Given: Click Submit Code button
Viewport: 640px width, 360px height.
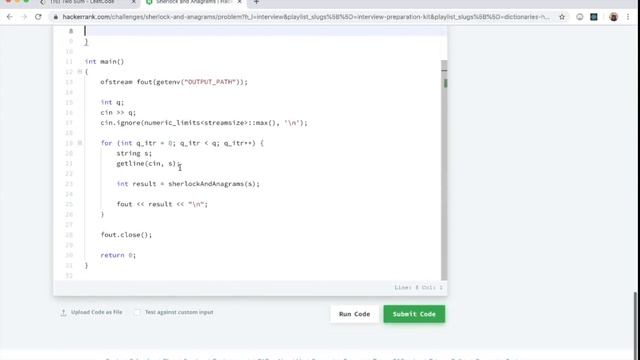Looking at the screenshot, I should click(414, 314).
